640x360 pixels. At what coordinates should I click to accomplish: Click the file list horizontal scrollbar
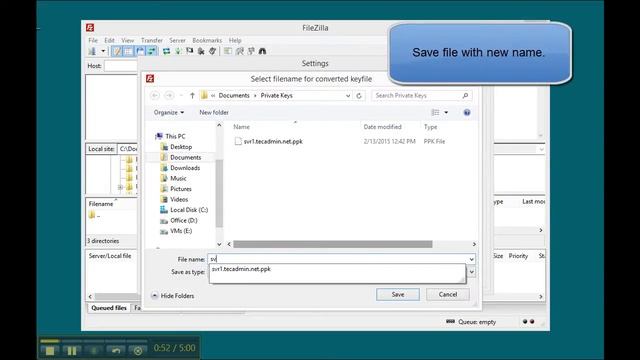tap(333, 244)
